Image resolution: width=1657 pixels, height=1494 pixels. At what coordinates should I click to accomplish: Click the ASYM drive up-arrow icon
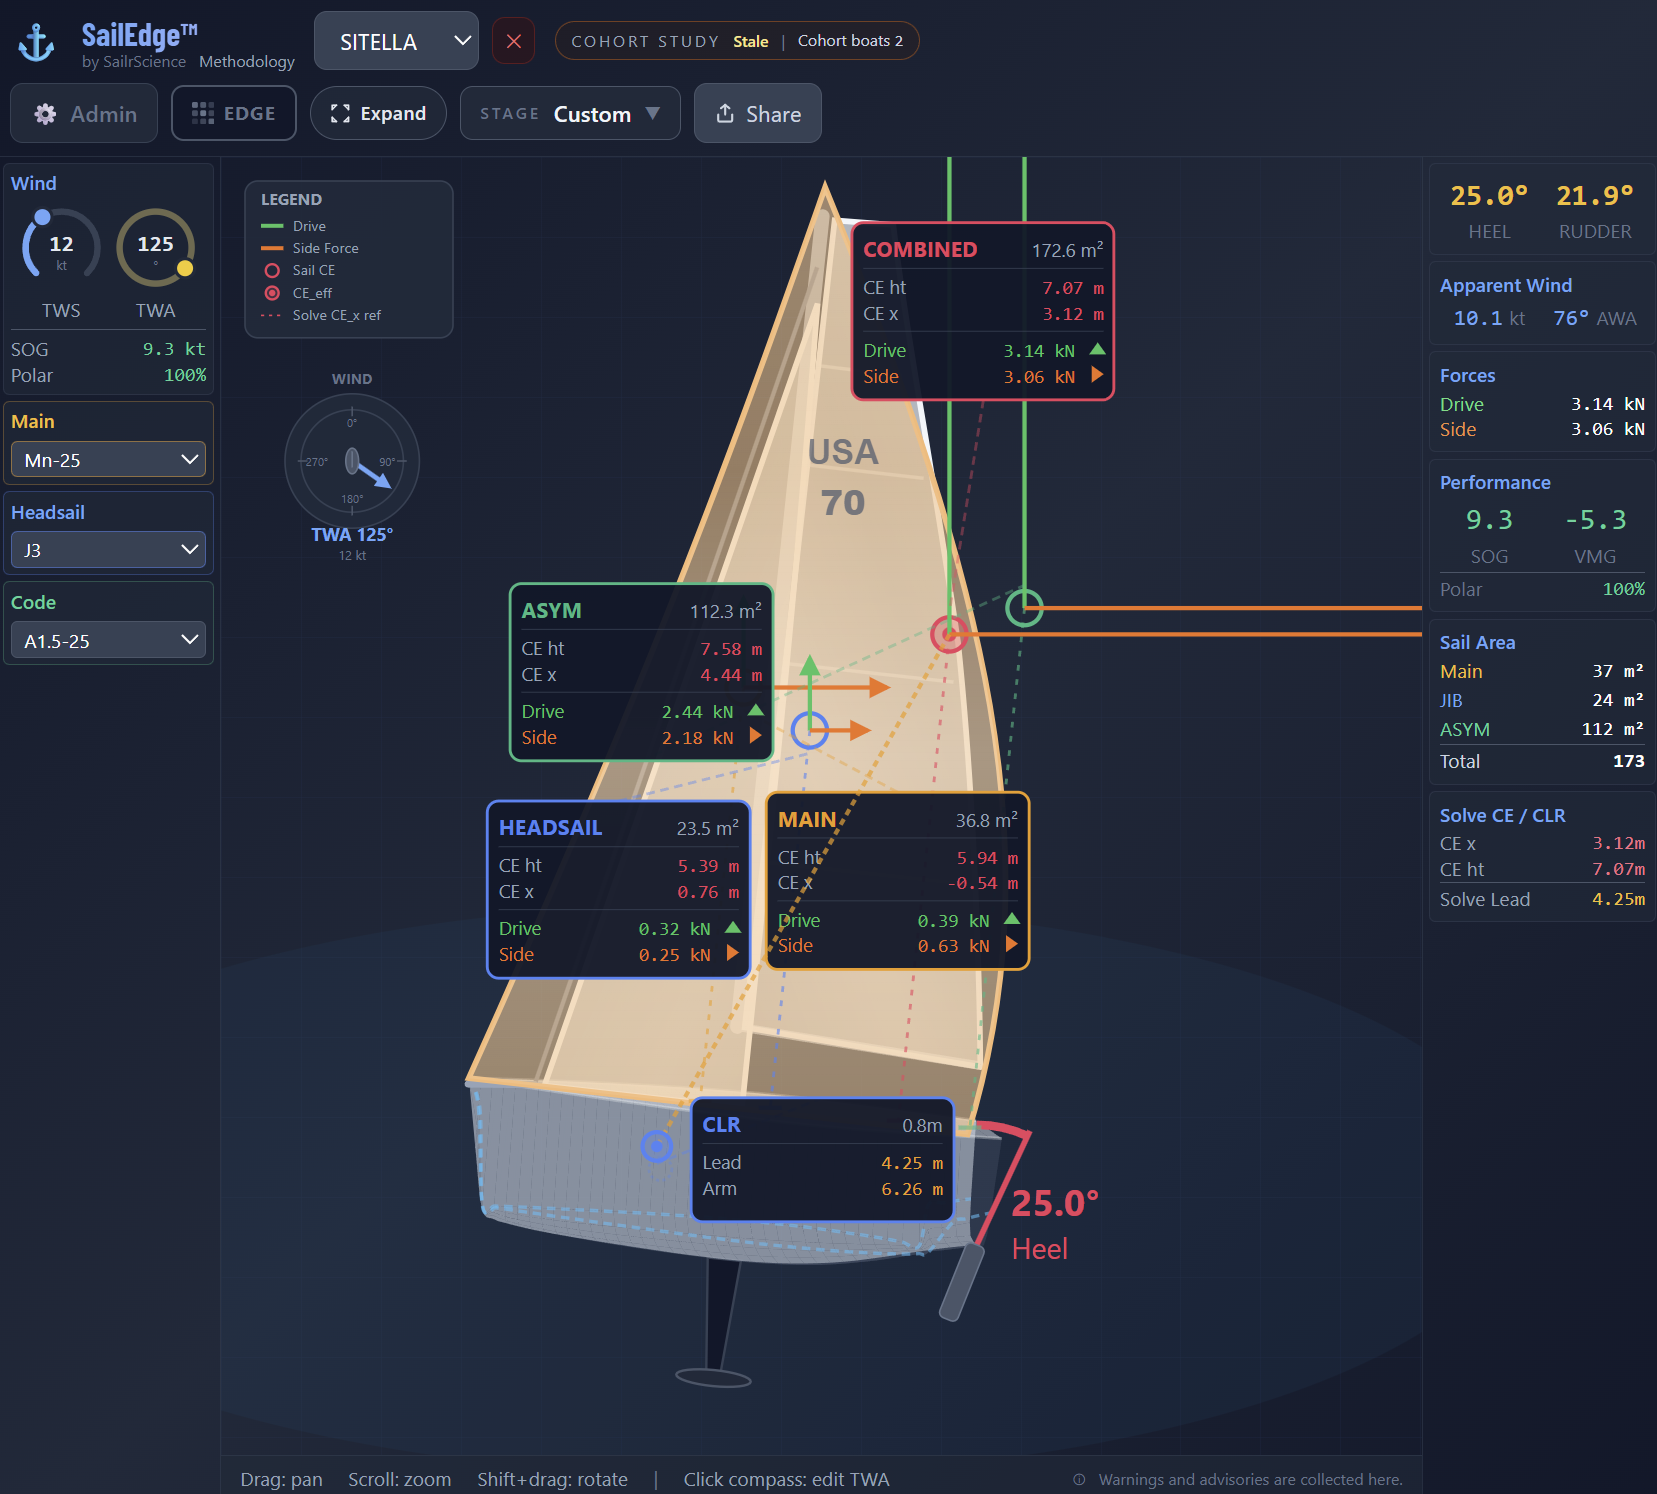coord(756,710)
